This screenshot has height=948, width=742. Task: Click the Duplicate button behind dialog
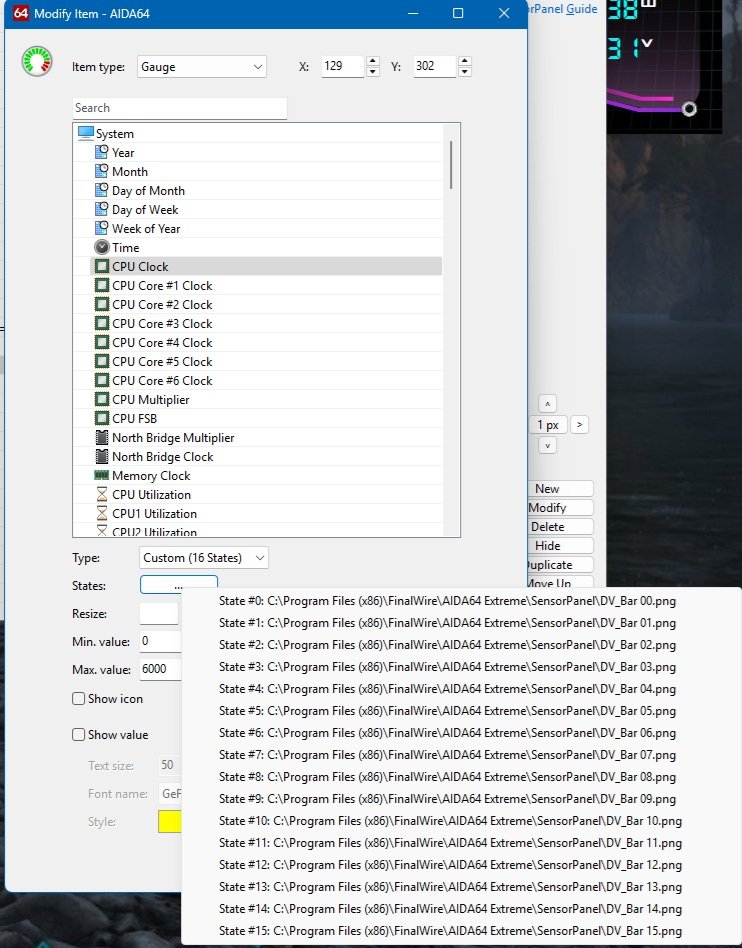pos(561,565)
